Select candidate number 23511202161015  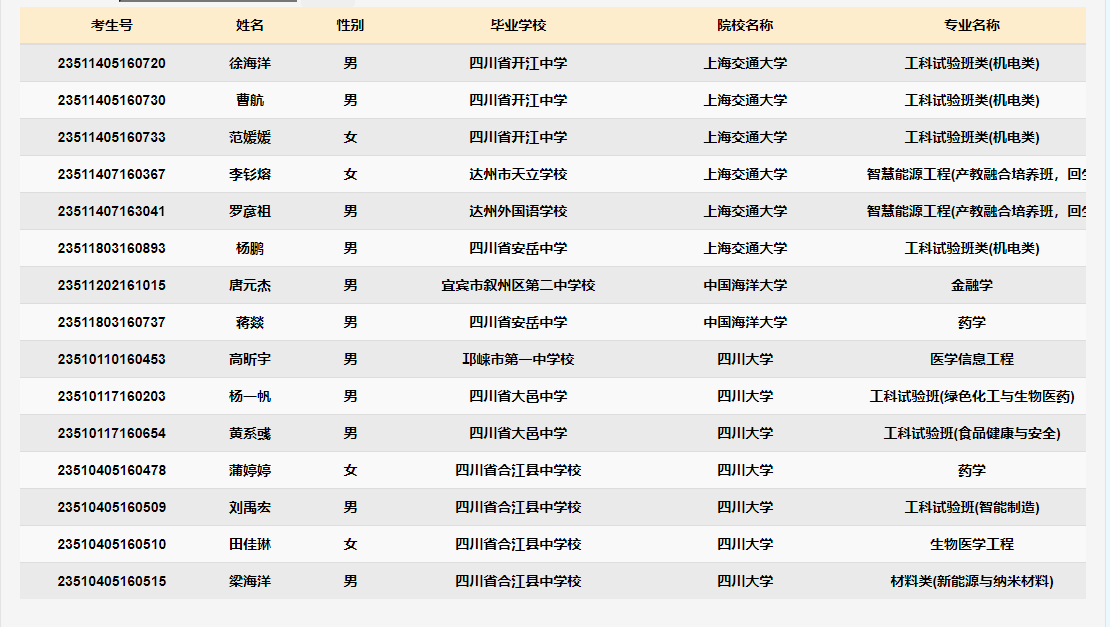112,285
